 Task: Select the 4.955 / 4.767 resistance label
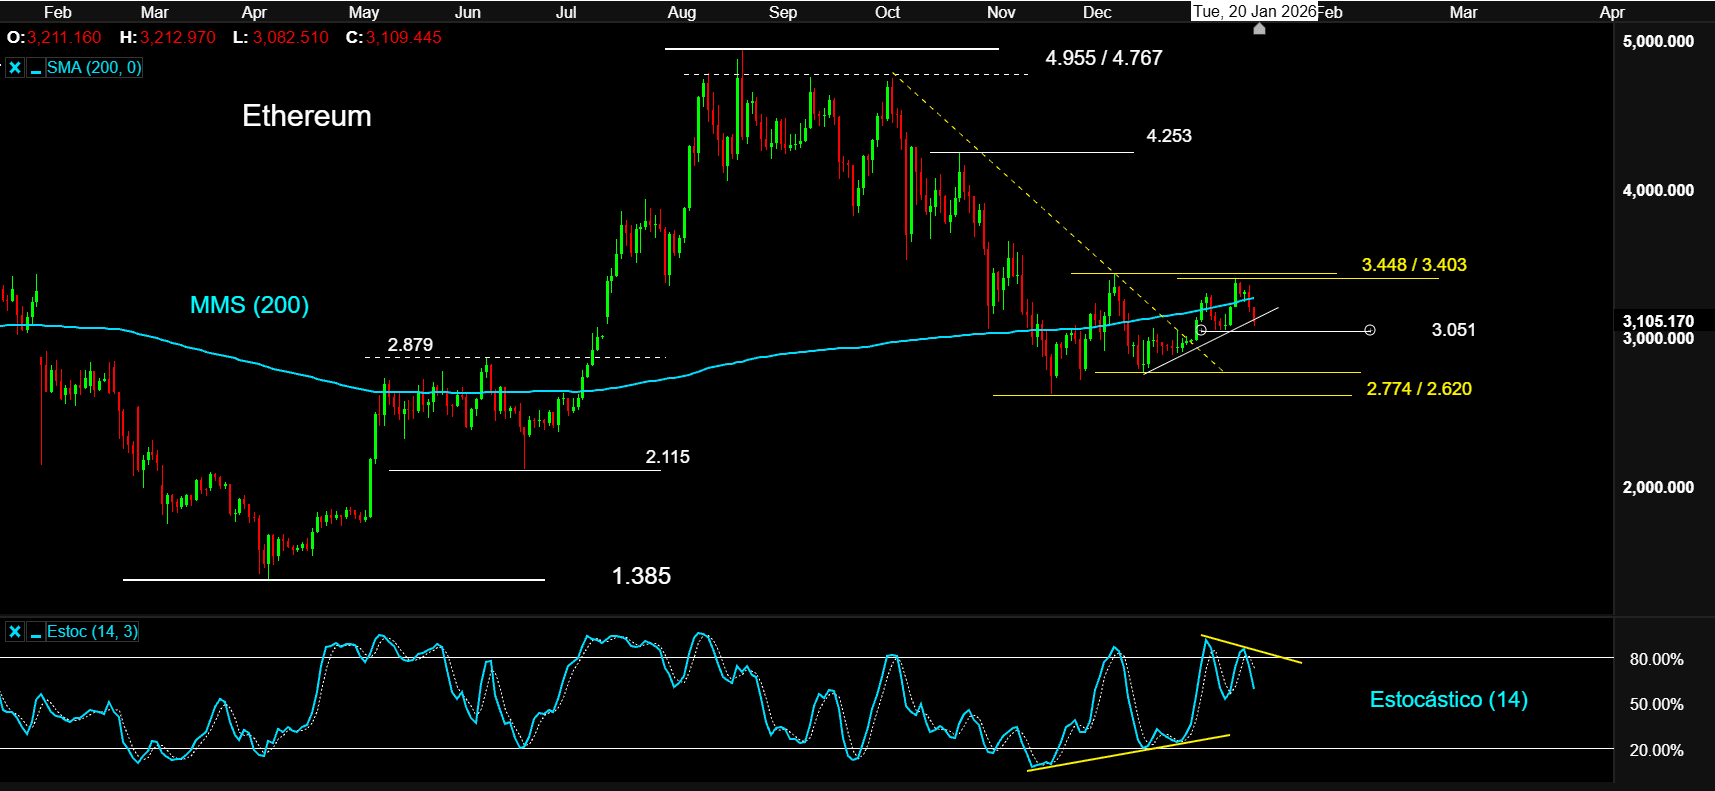[1103, 58]
